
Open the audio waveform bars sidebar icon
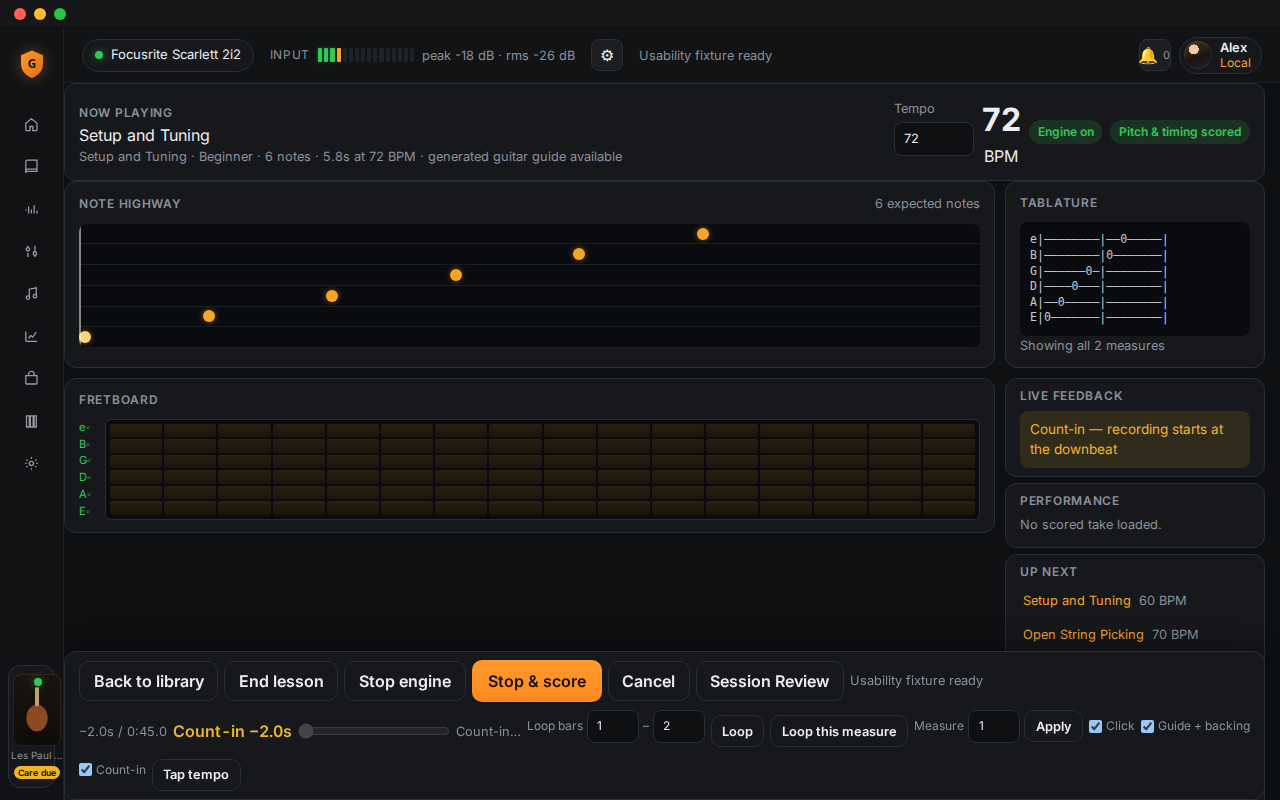(31, 209)
